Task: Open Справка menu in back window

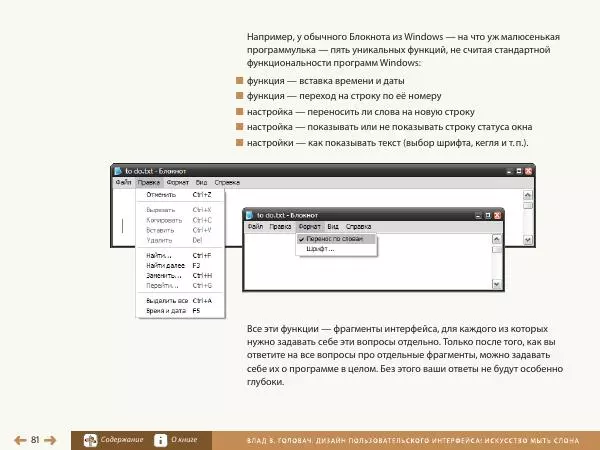Action: coord(227,183)
